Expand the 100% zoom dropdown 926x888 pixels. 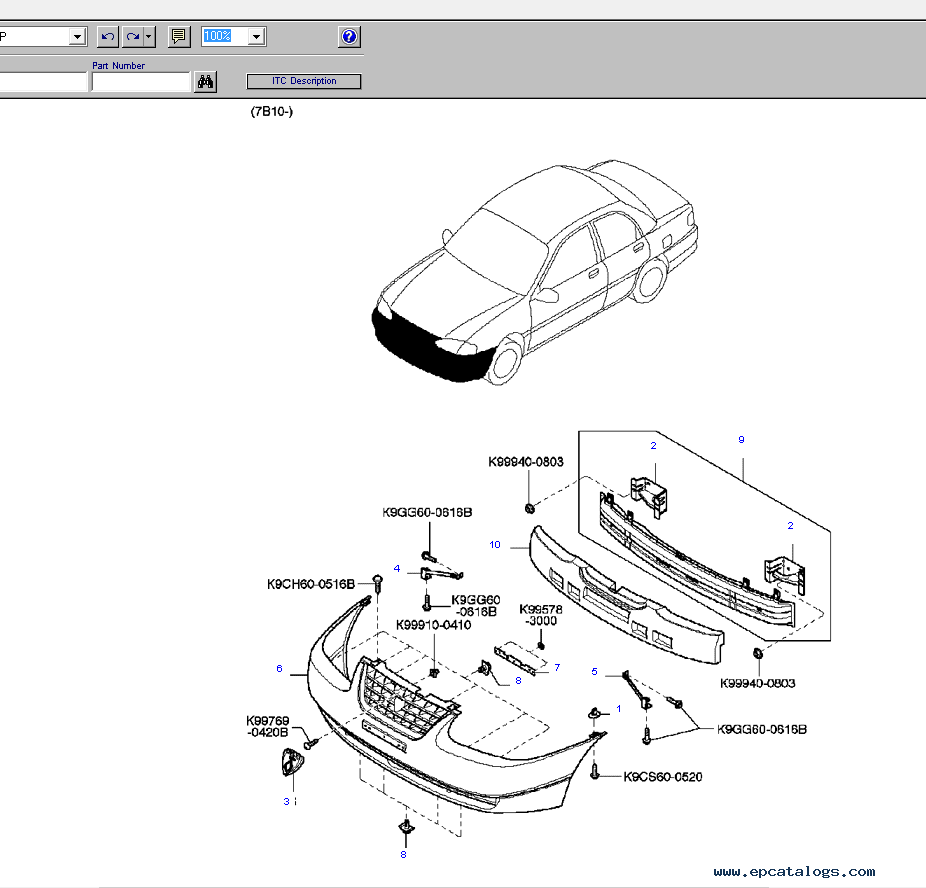pos(256,37)
